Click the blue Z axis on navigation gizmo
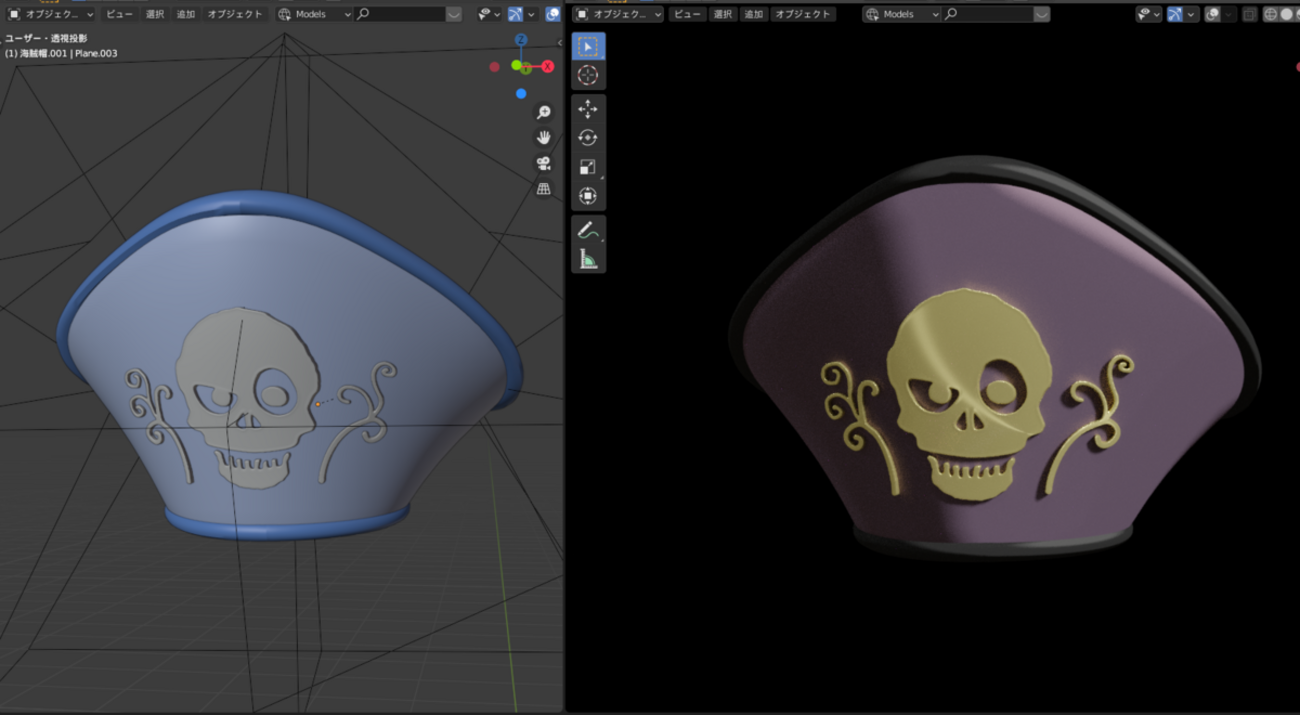The height and width of the screenshot is (715, 1300). 521,40
